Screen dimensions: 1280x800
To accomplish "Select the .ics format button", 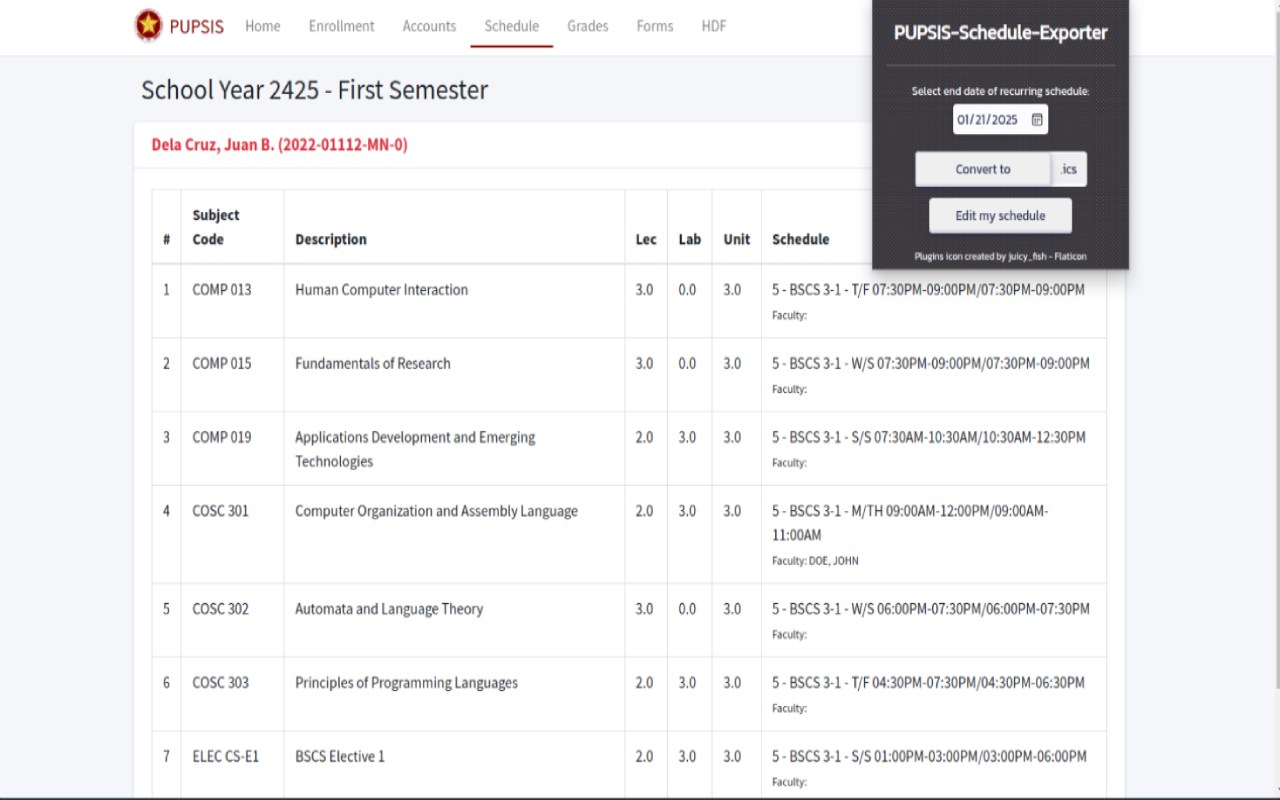I will click(1069, 169).
